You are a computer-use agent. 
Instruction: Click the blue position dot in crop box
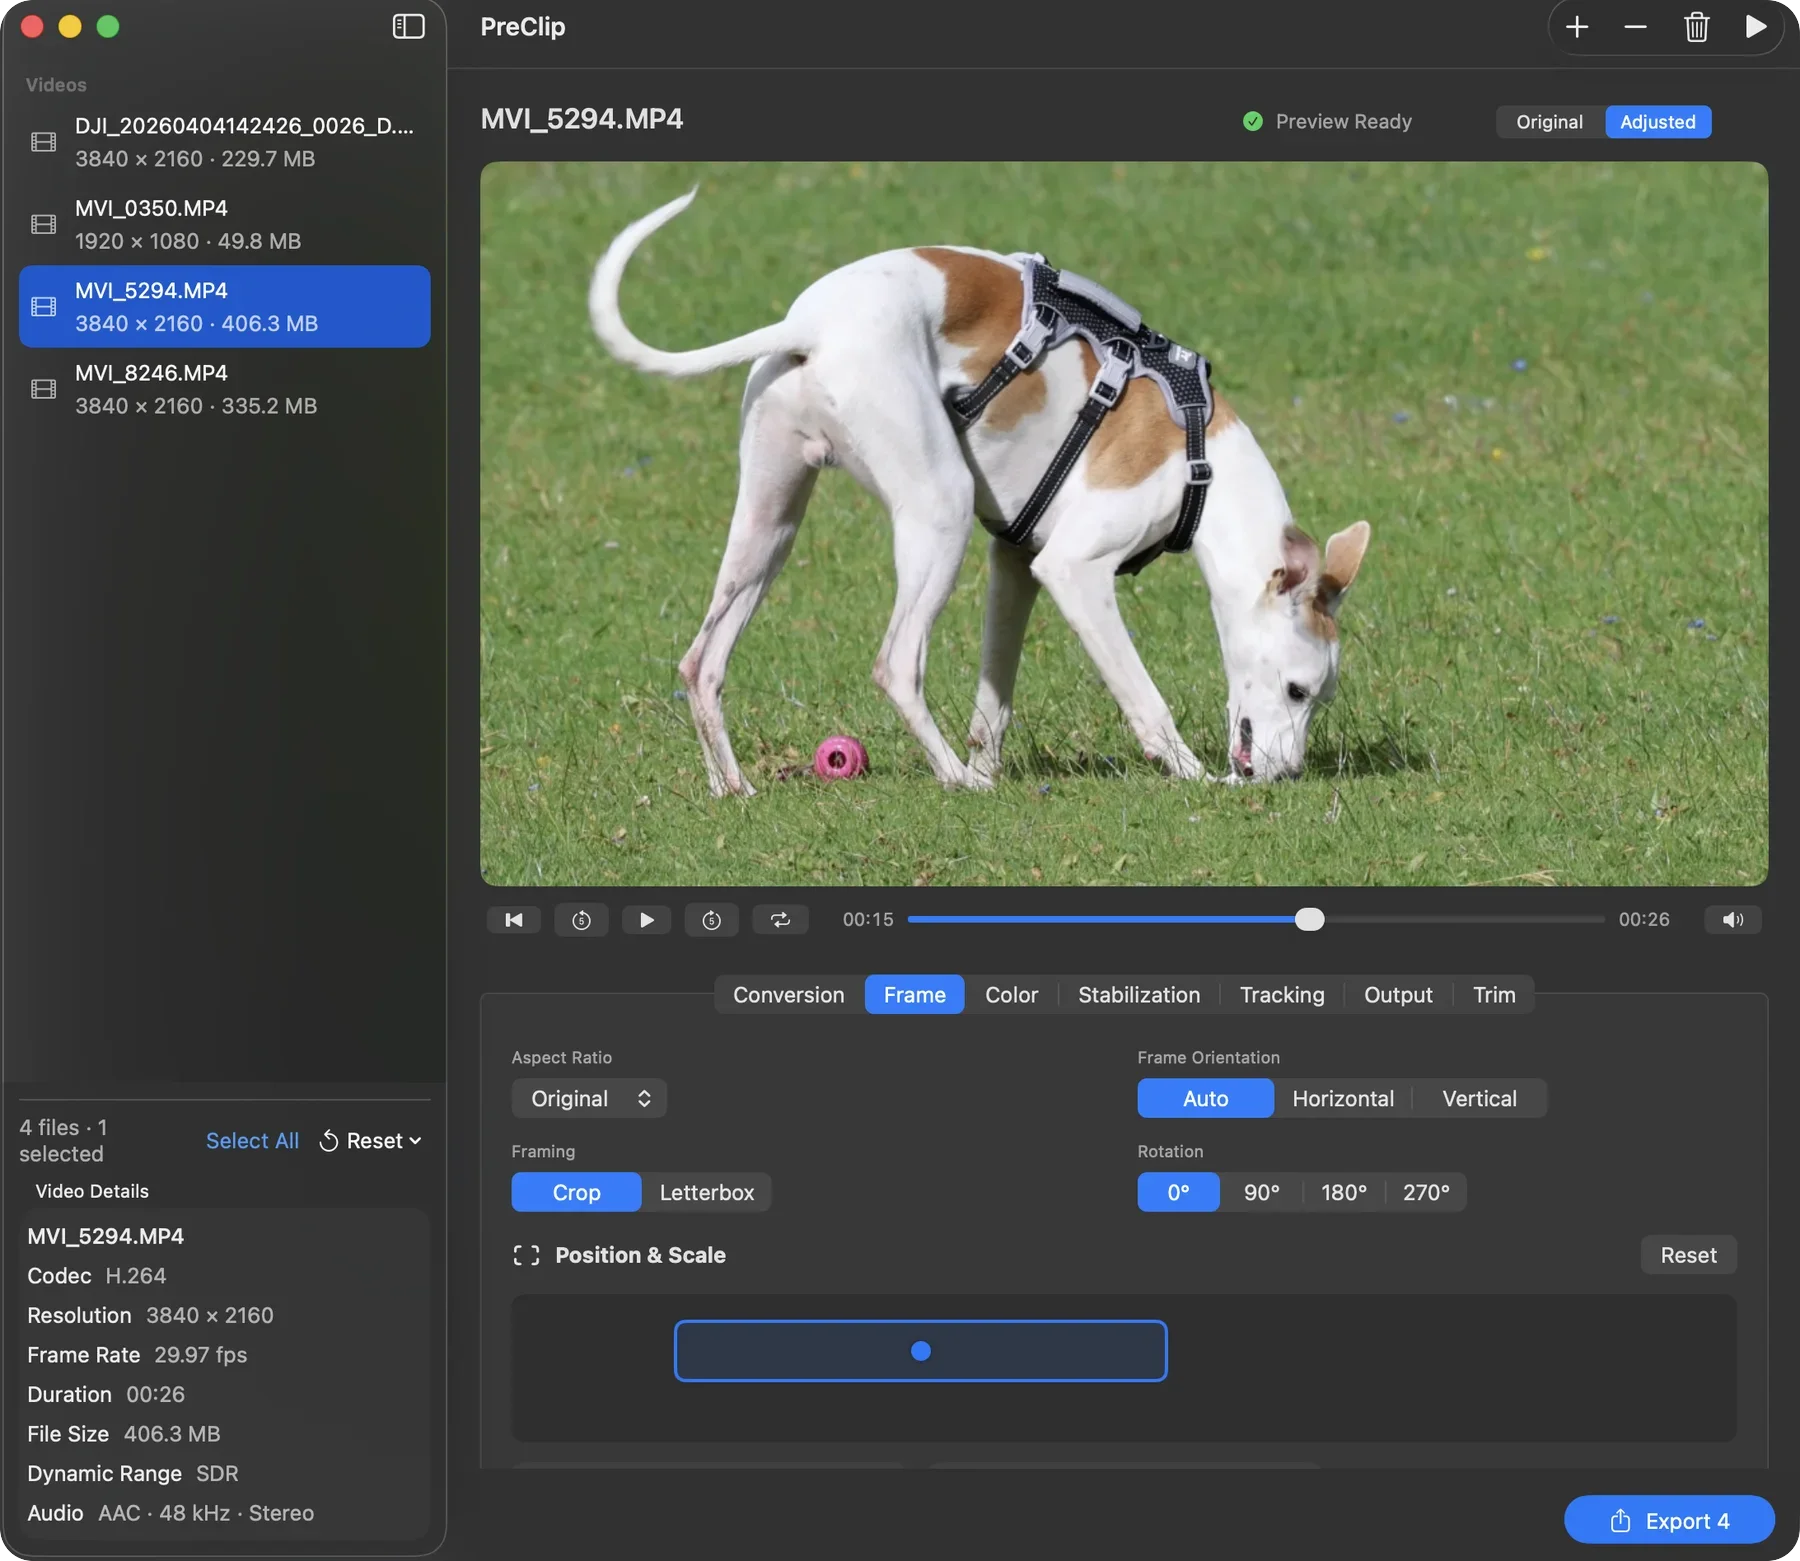pos(921,1351)
